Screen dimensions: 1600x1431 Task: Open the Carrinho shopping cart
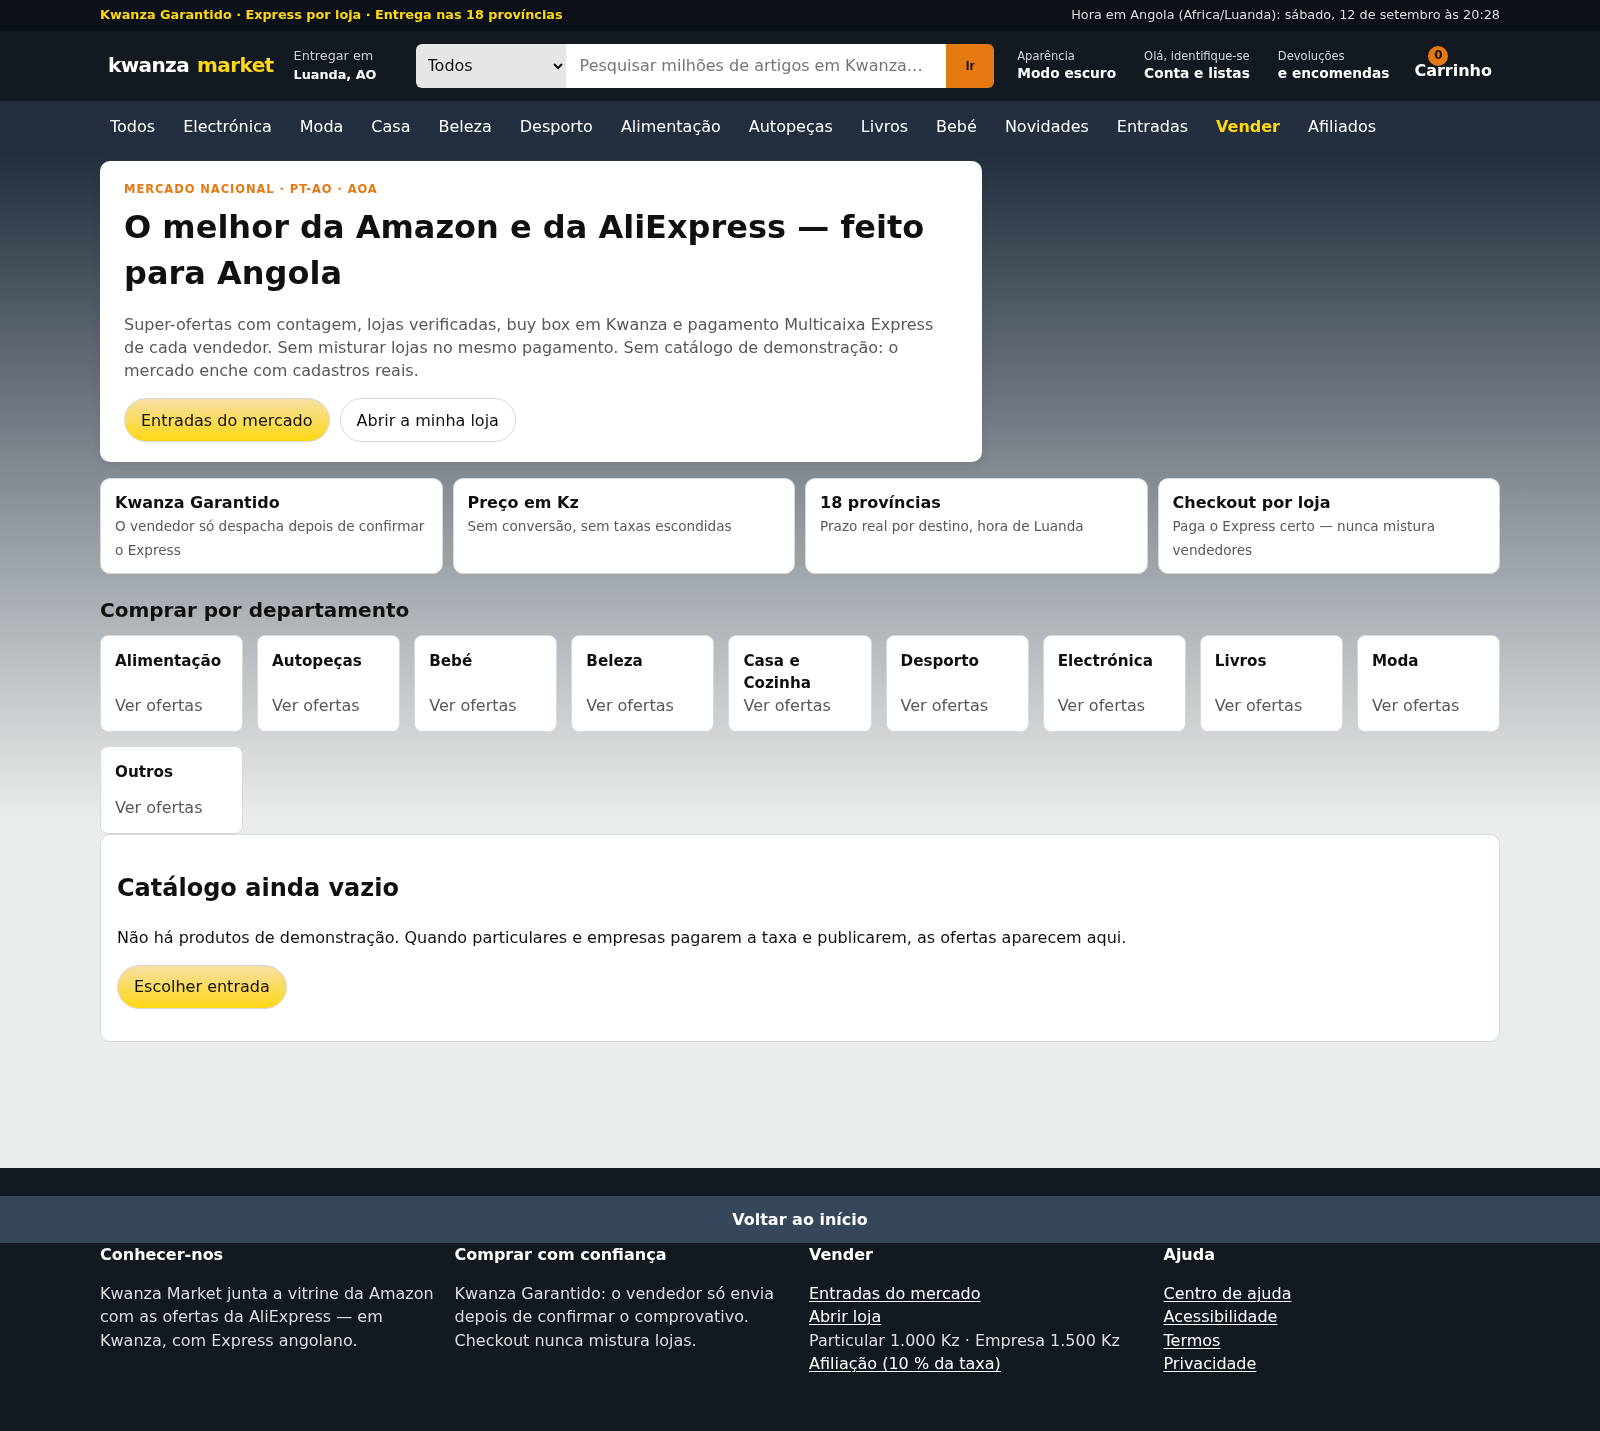point(1452,65)
